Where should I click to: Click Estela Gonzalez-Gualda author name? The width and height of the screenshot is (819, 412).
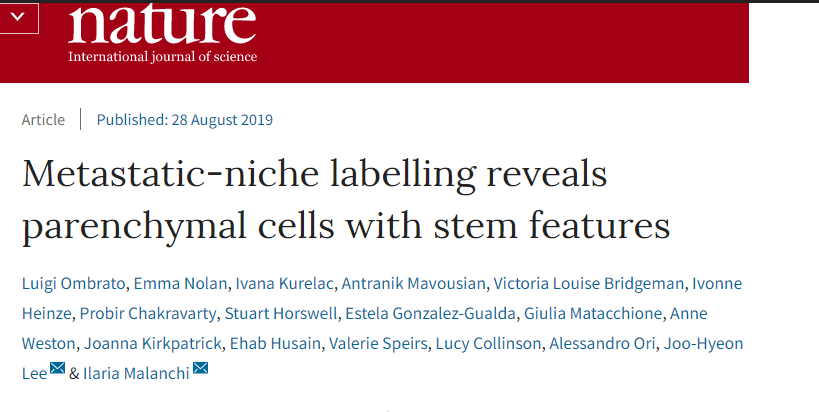click(x=431, y=314)
